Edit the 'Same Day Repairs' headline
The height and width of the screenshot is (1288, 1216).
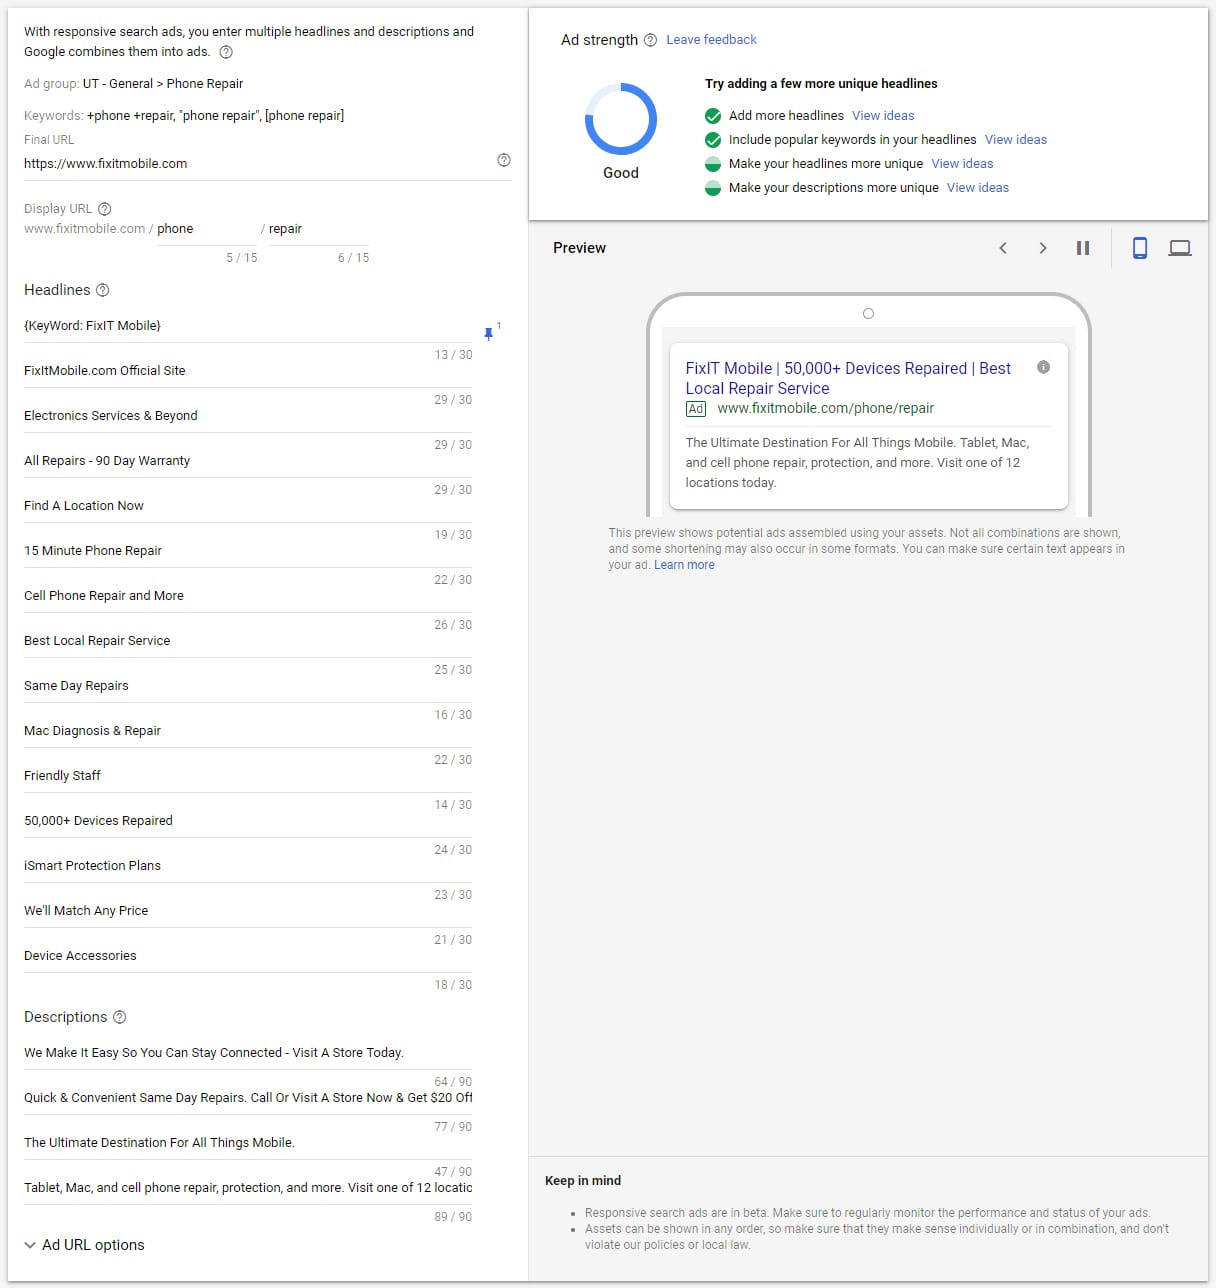click(248, 686)
